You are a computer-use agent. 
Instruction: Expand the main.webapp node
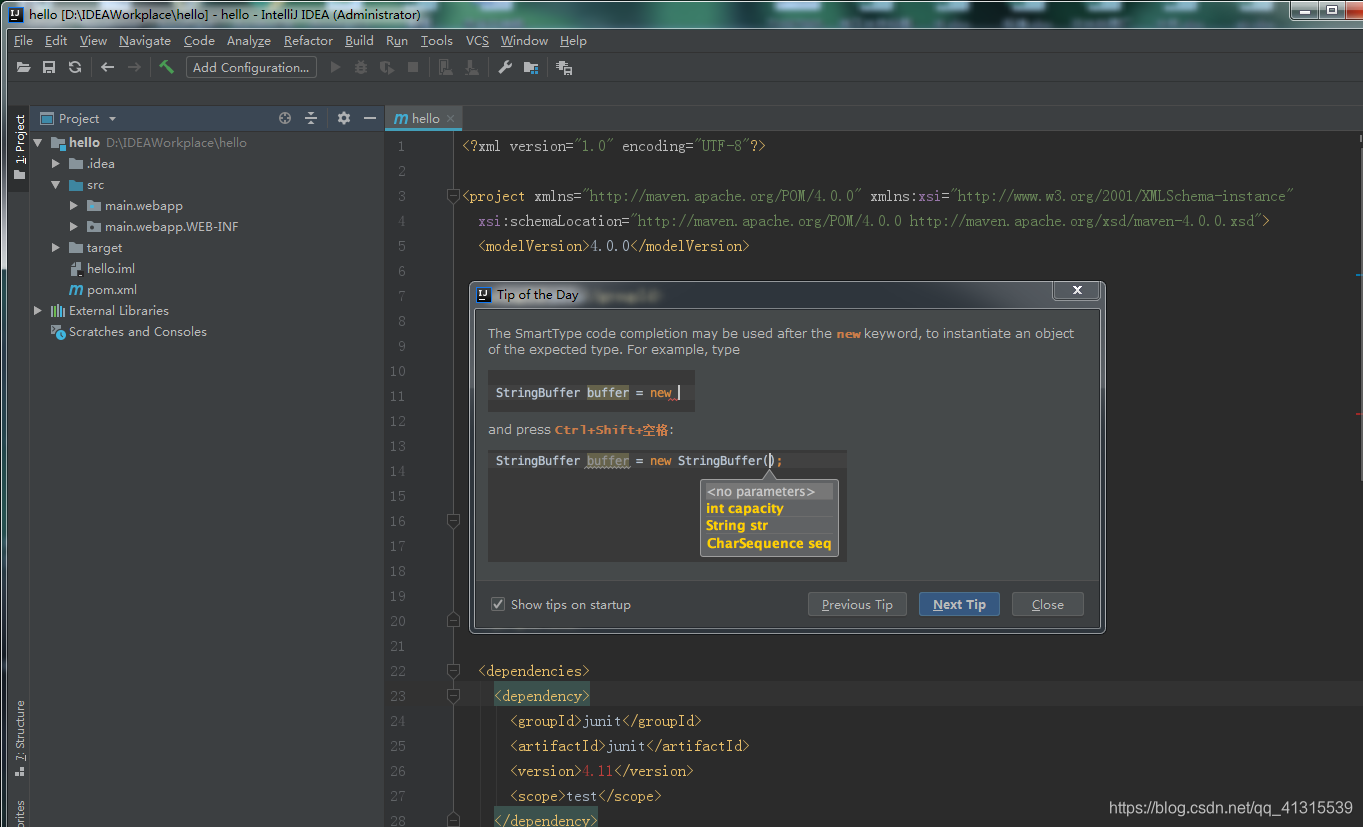pyautogui.click(x=74, y=206)
